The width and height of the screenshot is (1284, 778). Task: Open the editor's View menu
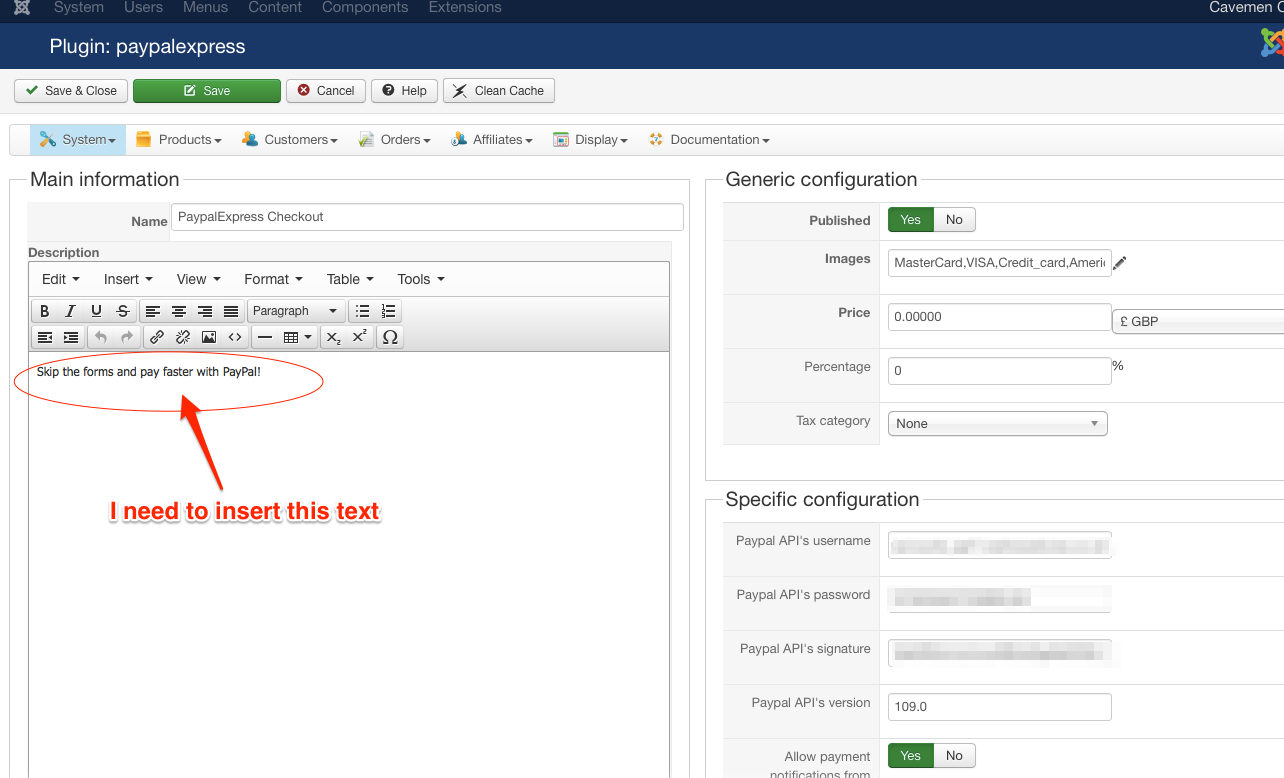point(198,279)
